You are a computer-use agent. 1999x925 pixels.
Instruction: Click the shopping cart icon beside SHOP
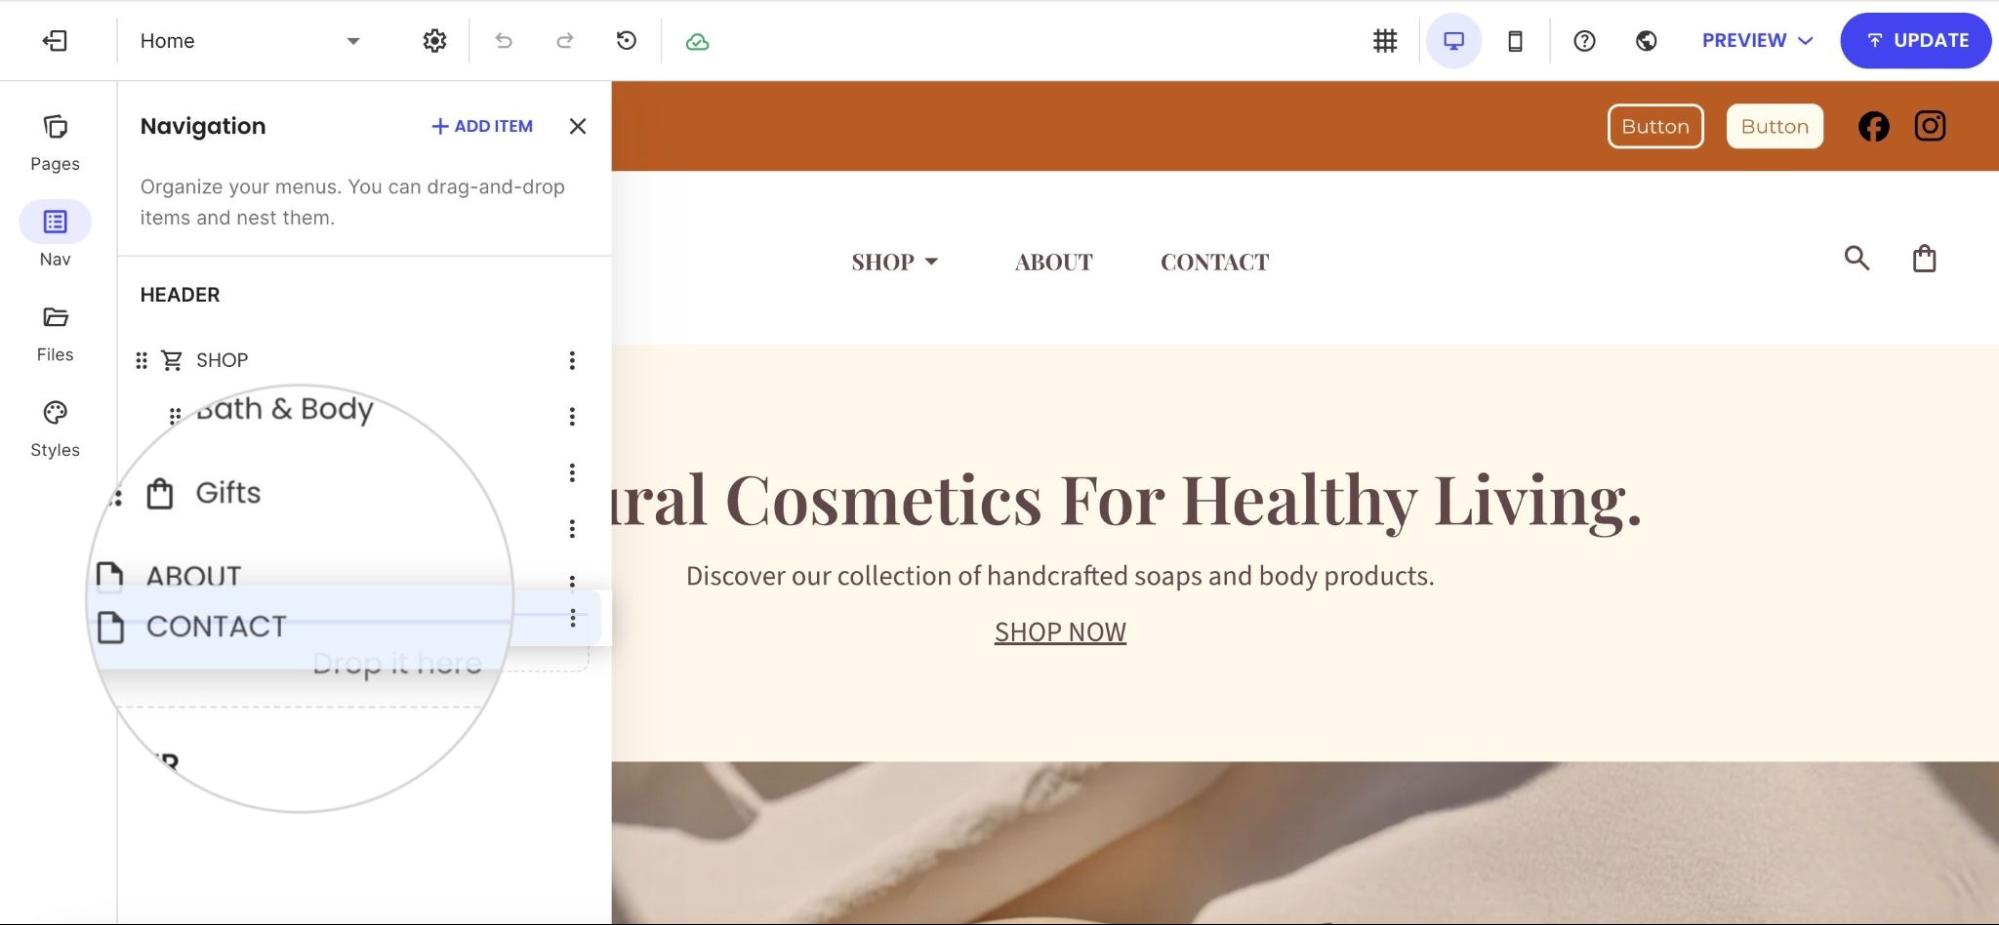(x=172, y=360)
